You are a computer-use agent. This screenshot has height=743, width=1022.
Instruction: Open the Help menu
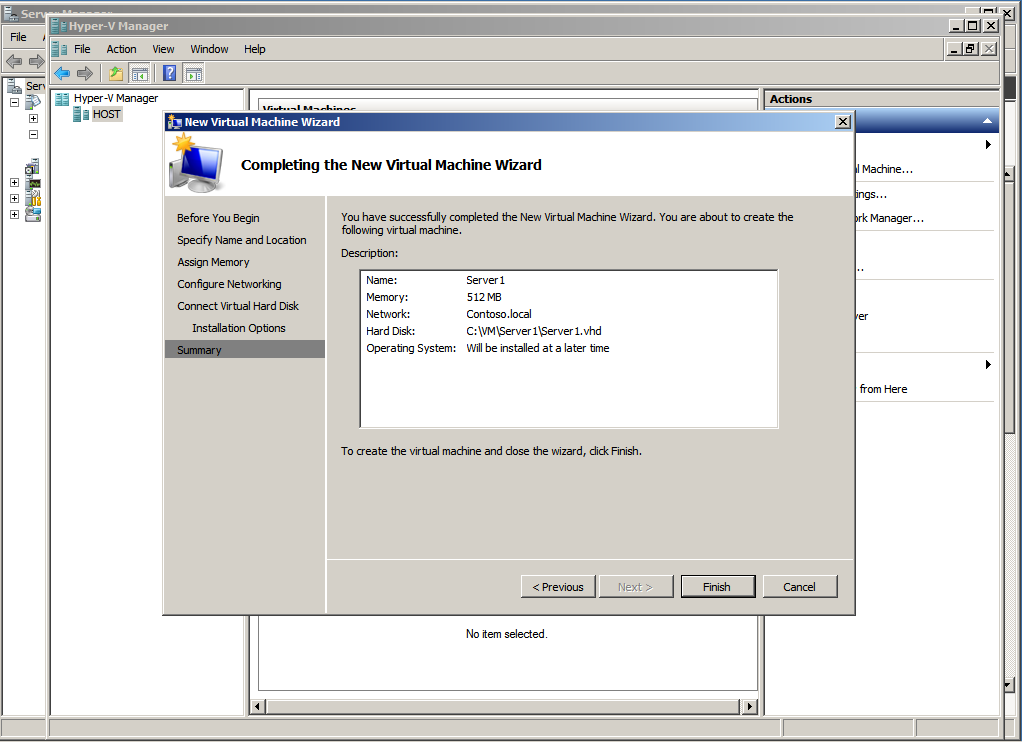[x=255, y=49]
